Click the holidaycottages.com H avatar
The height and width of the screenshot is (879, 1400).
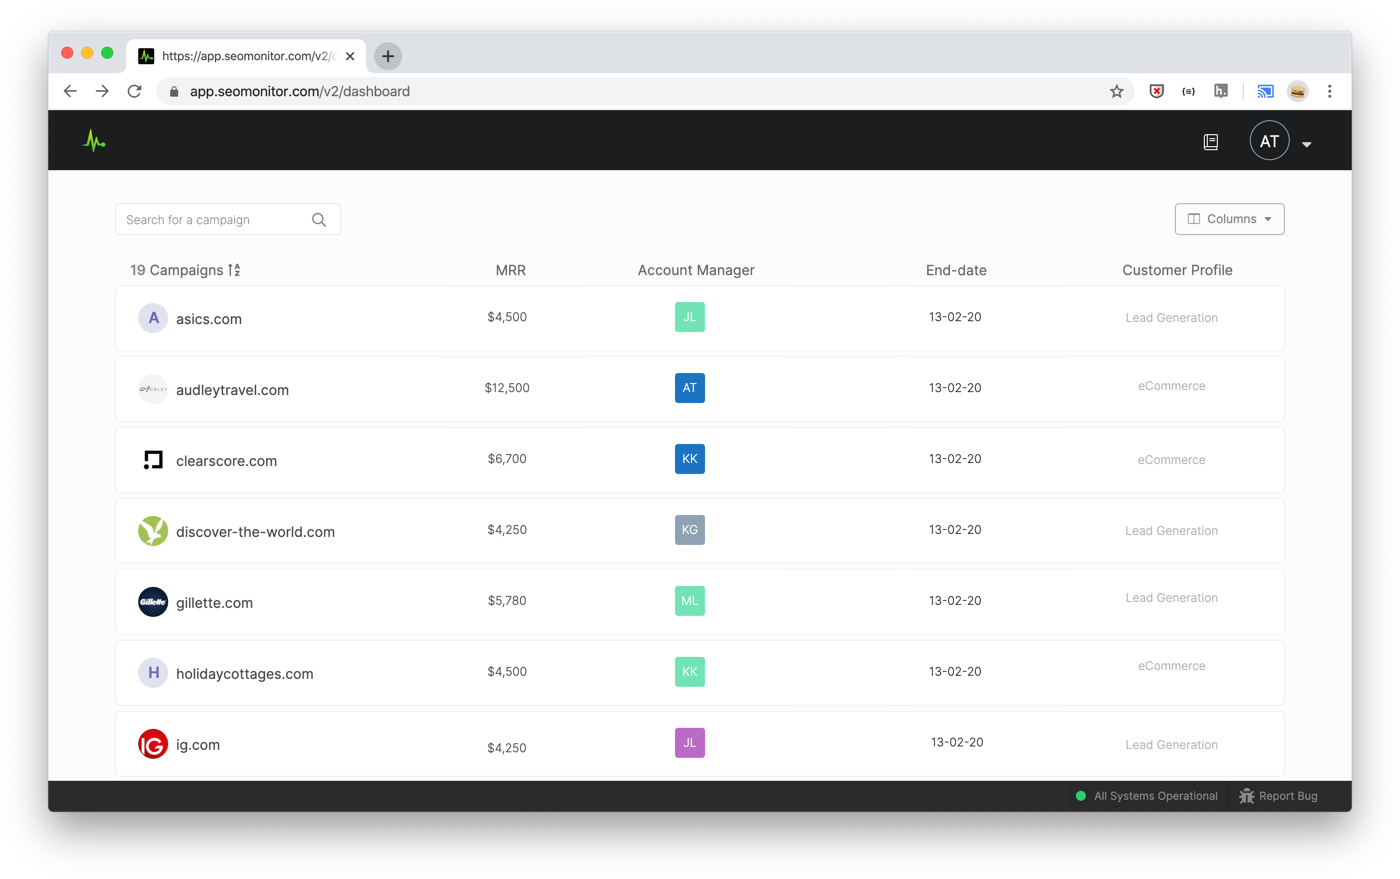pos(153,673)
